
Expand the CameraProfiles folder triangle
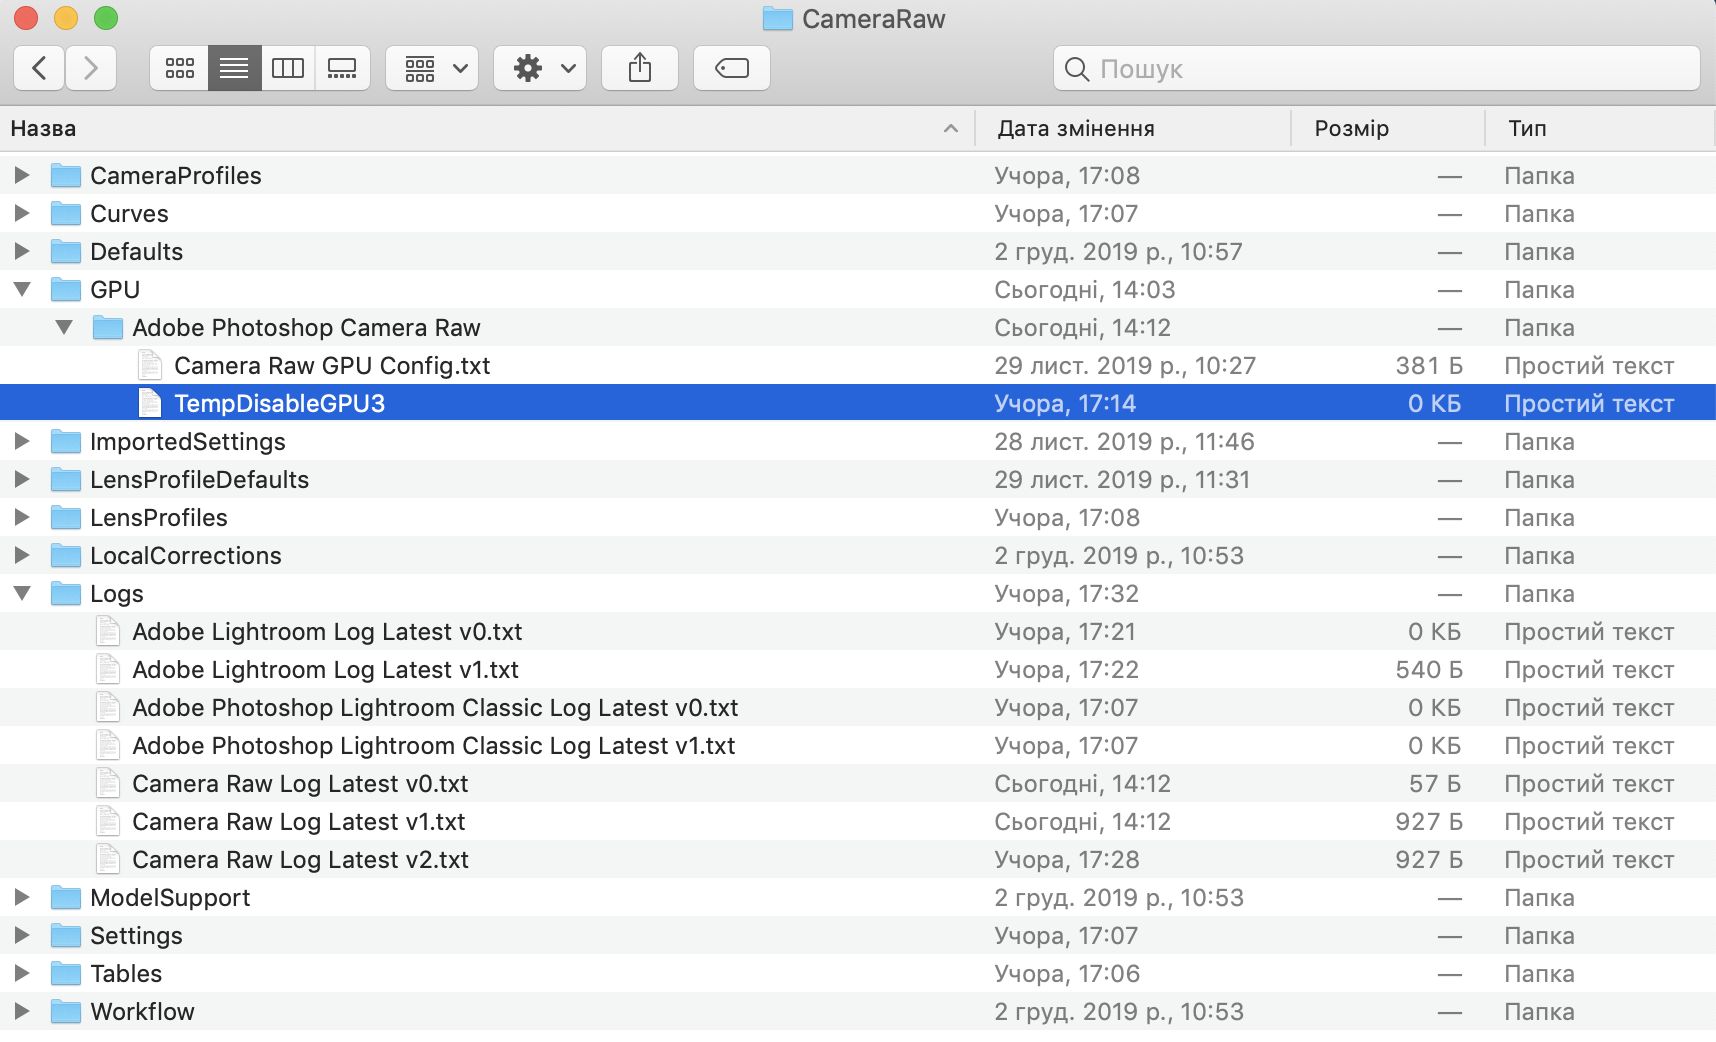click(x=22, y=175)
